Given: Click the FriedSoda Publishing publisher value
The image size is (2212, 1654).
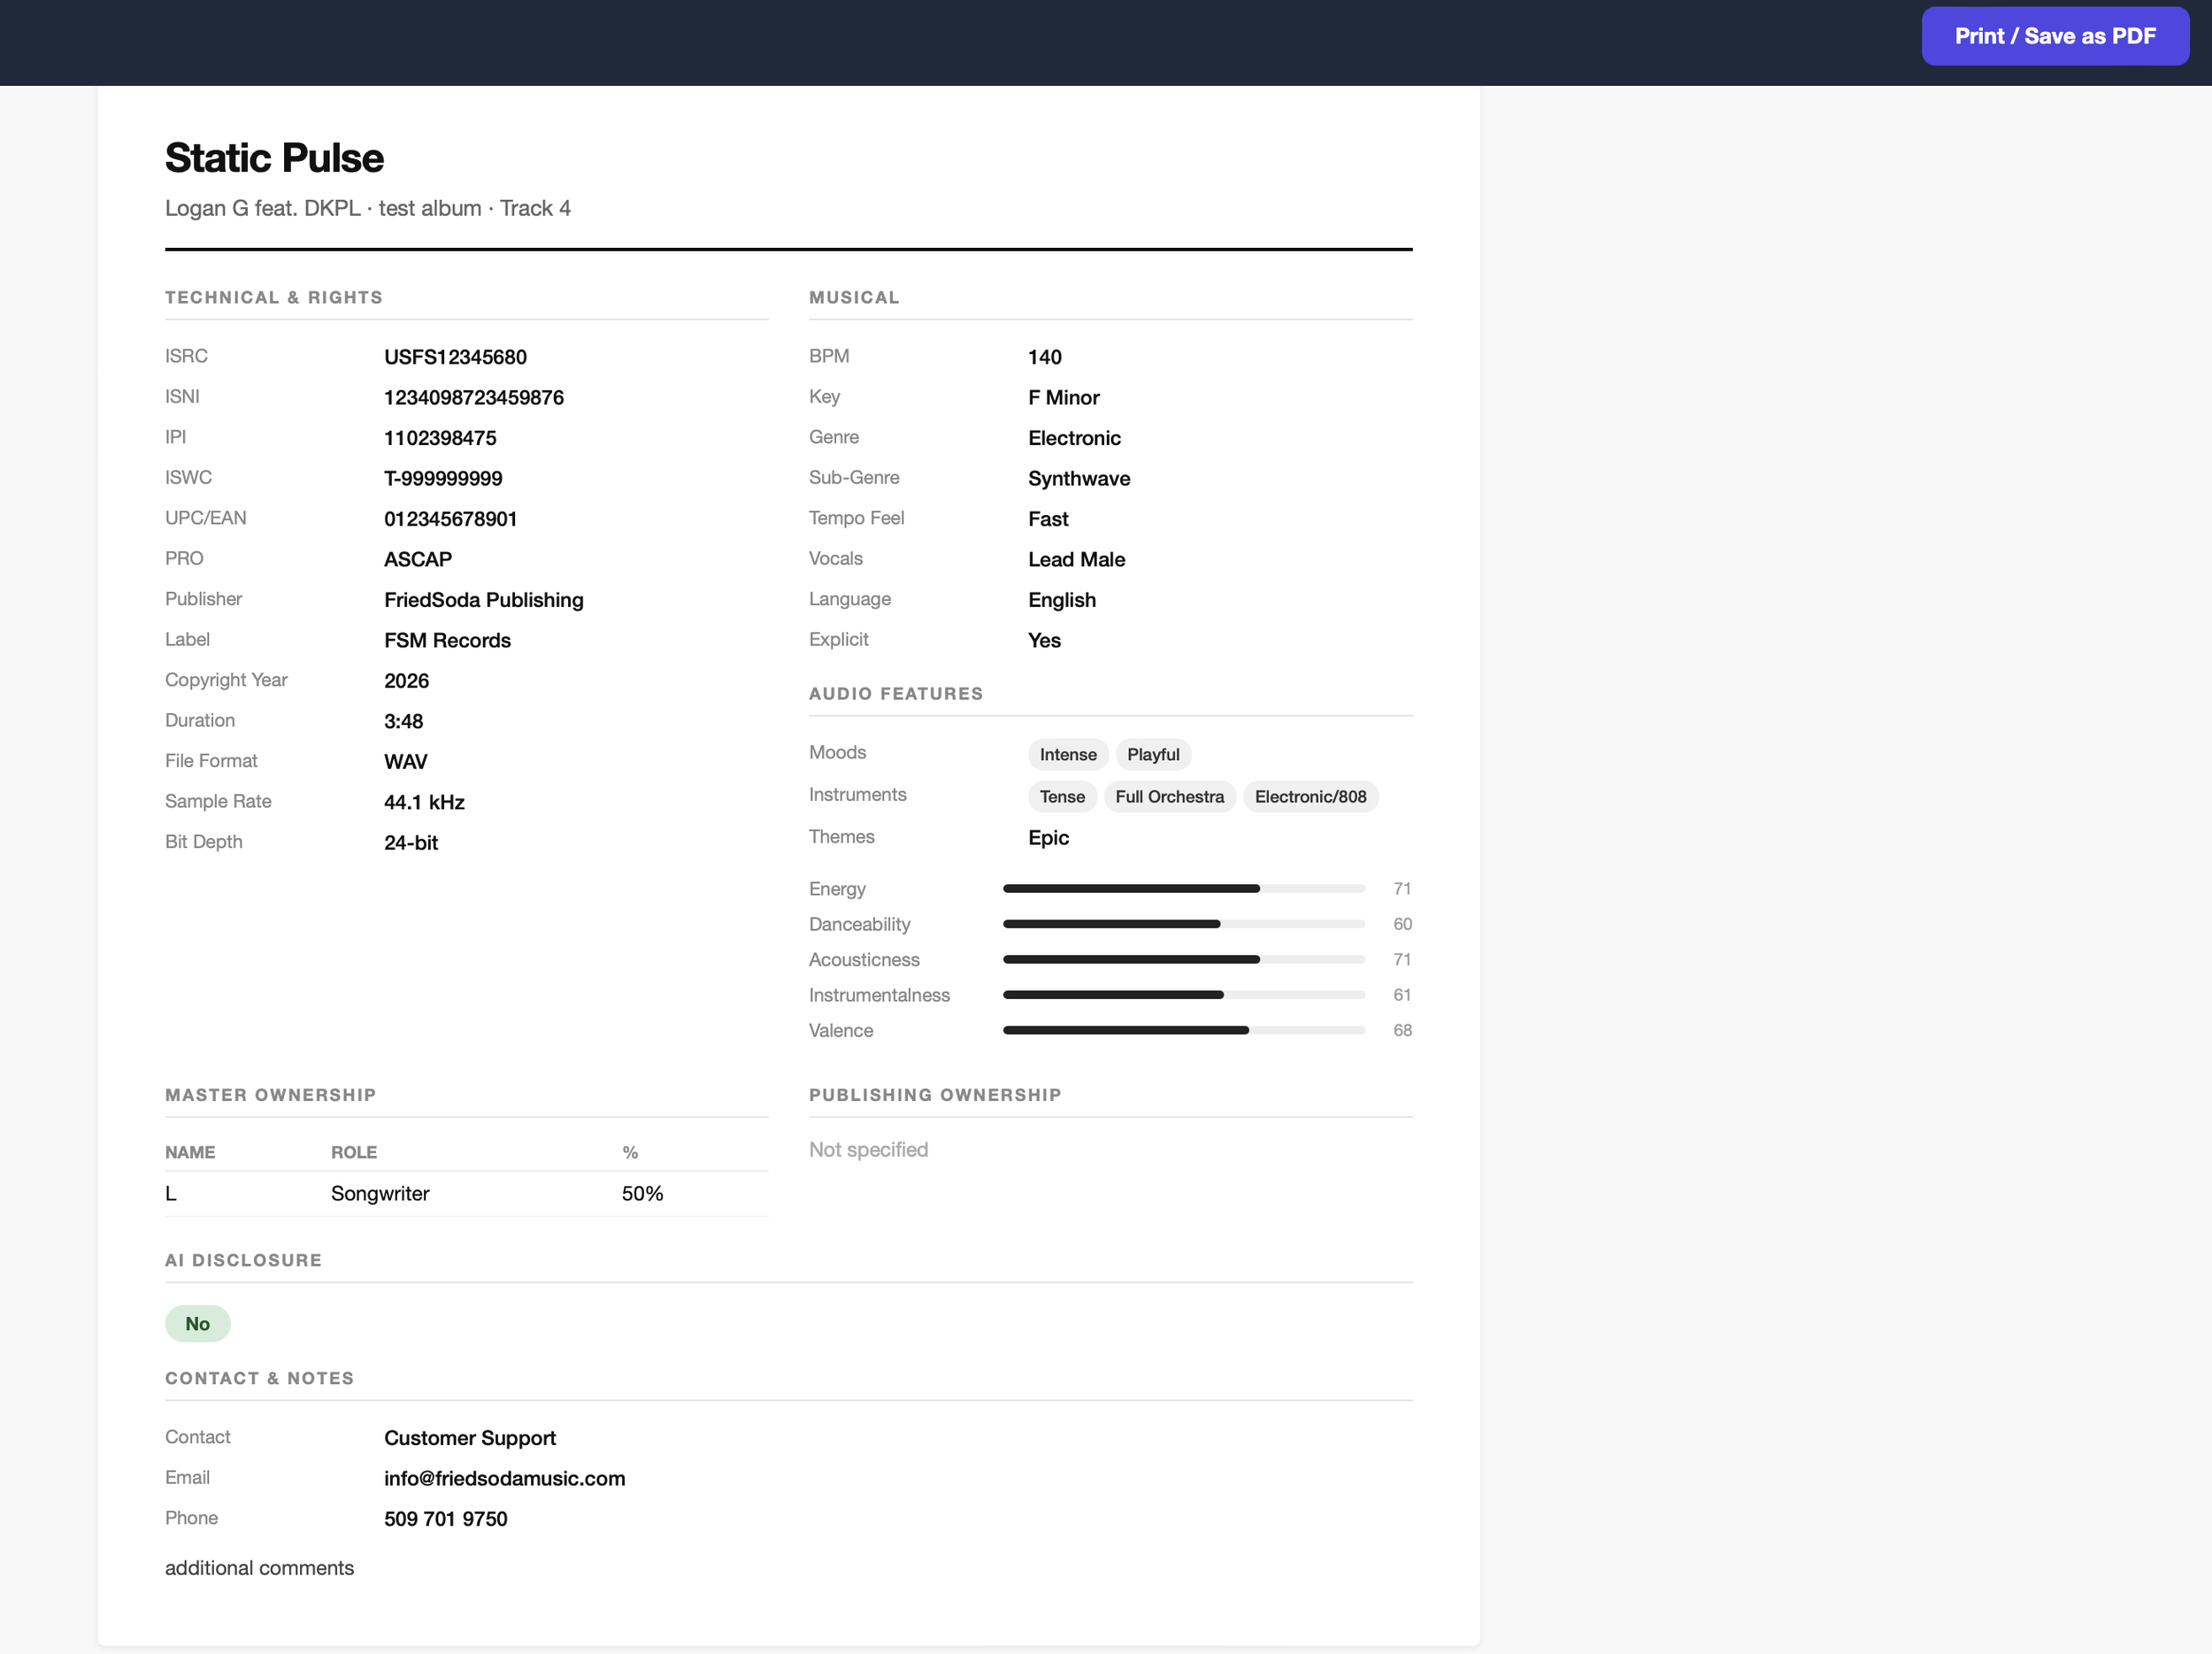Looking at the screenshot, I should 483,600.
